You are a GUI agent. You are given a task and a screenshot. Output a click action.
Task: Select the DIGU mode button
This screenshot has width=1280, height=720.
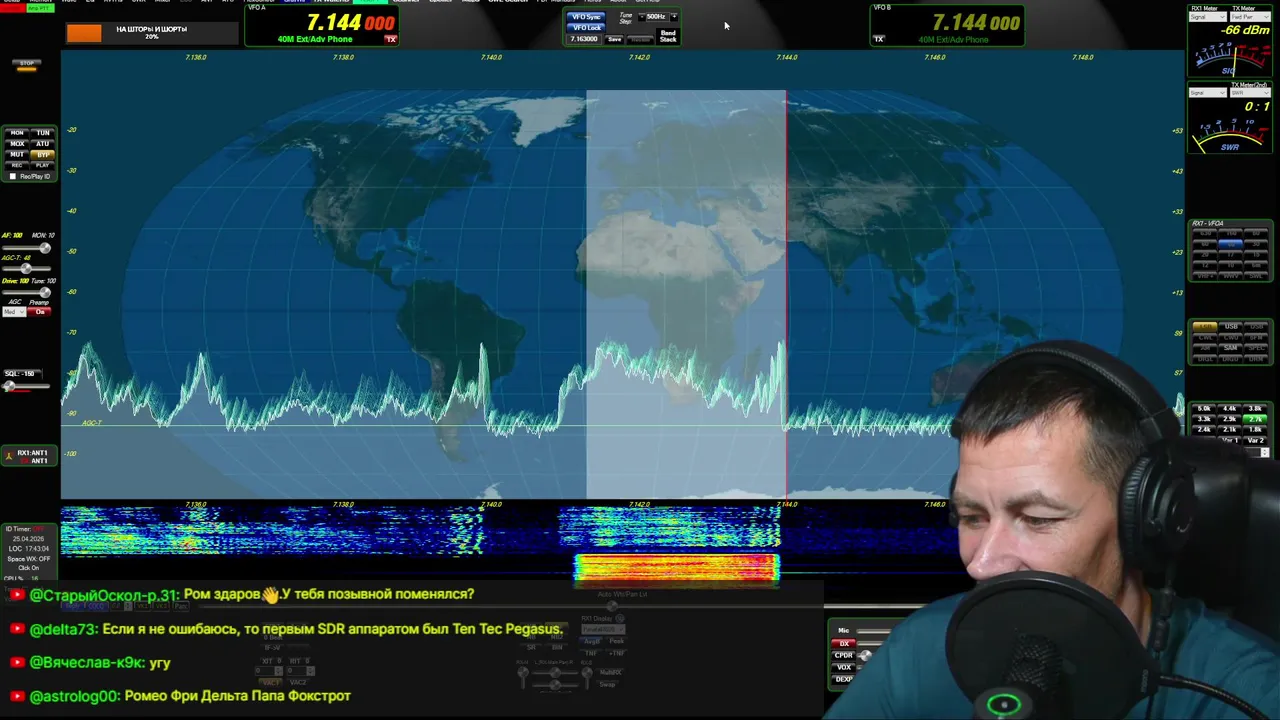pyautogui.click(x=1230, y=359)
